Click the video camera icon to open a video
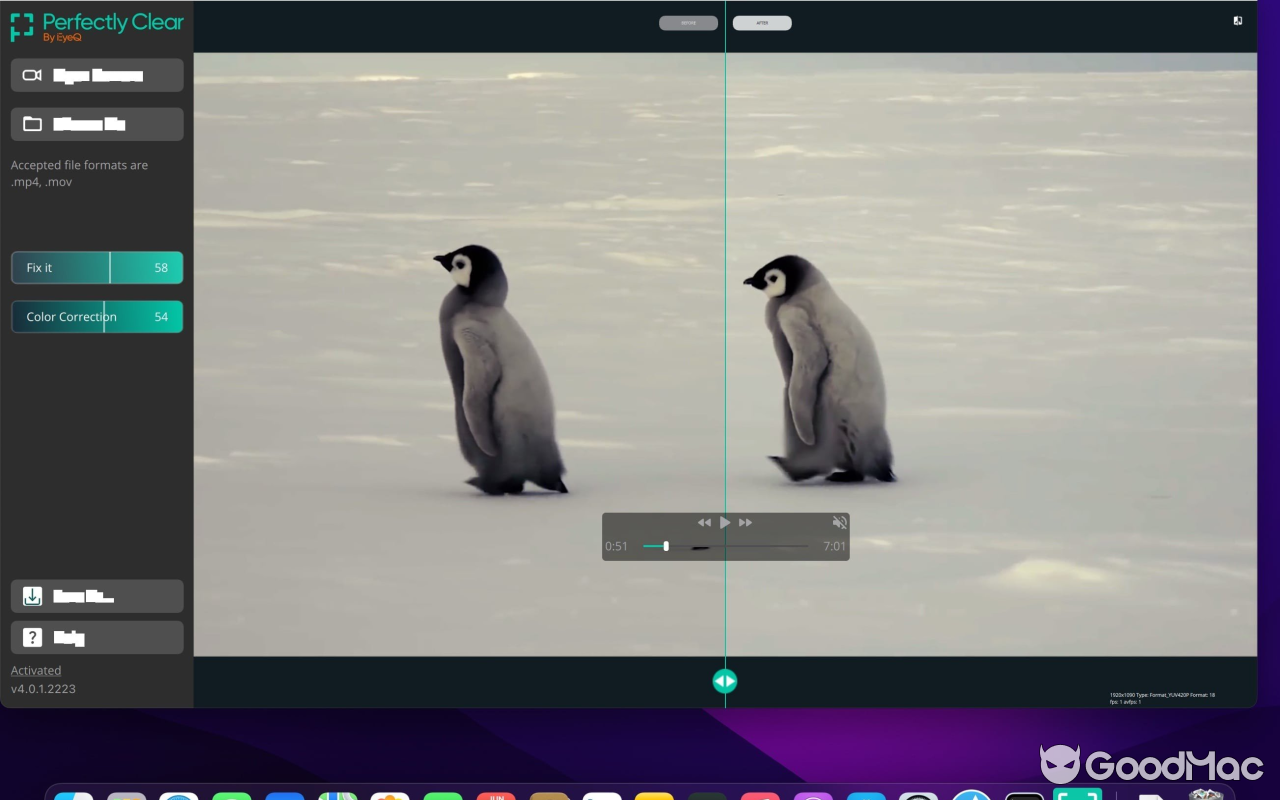Image resolution: width=1280 pixels, height=800 pixels. click(x=33, y=74)
